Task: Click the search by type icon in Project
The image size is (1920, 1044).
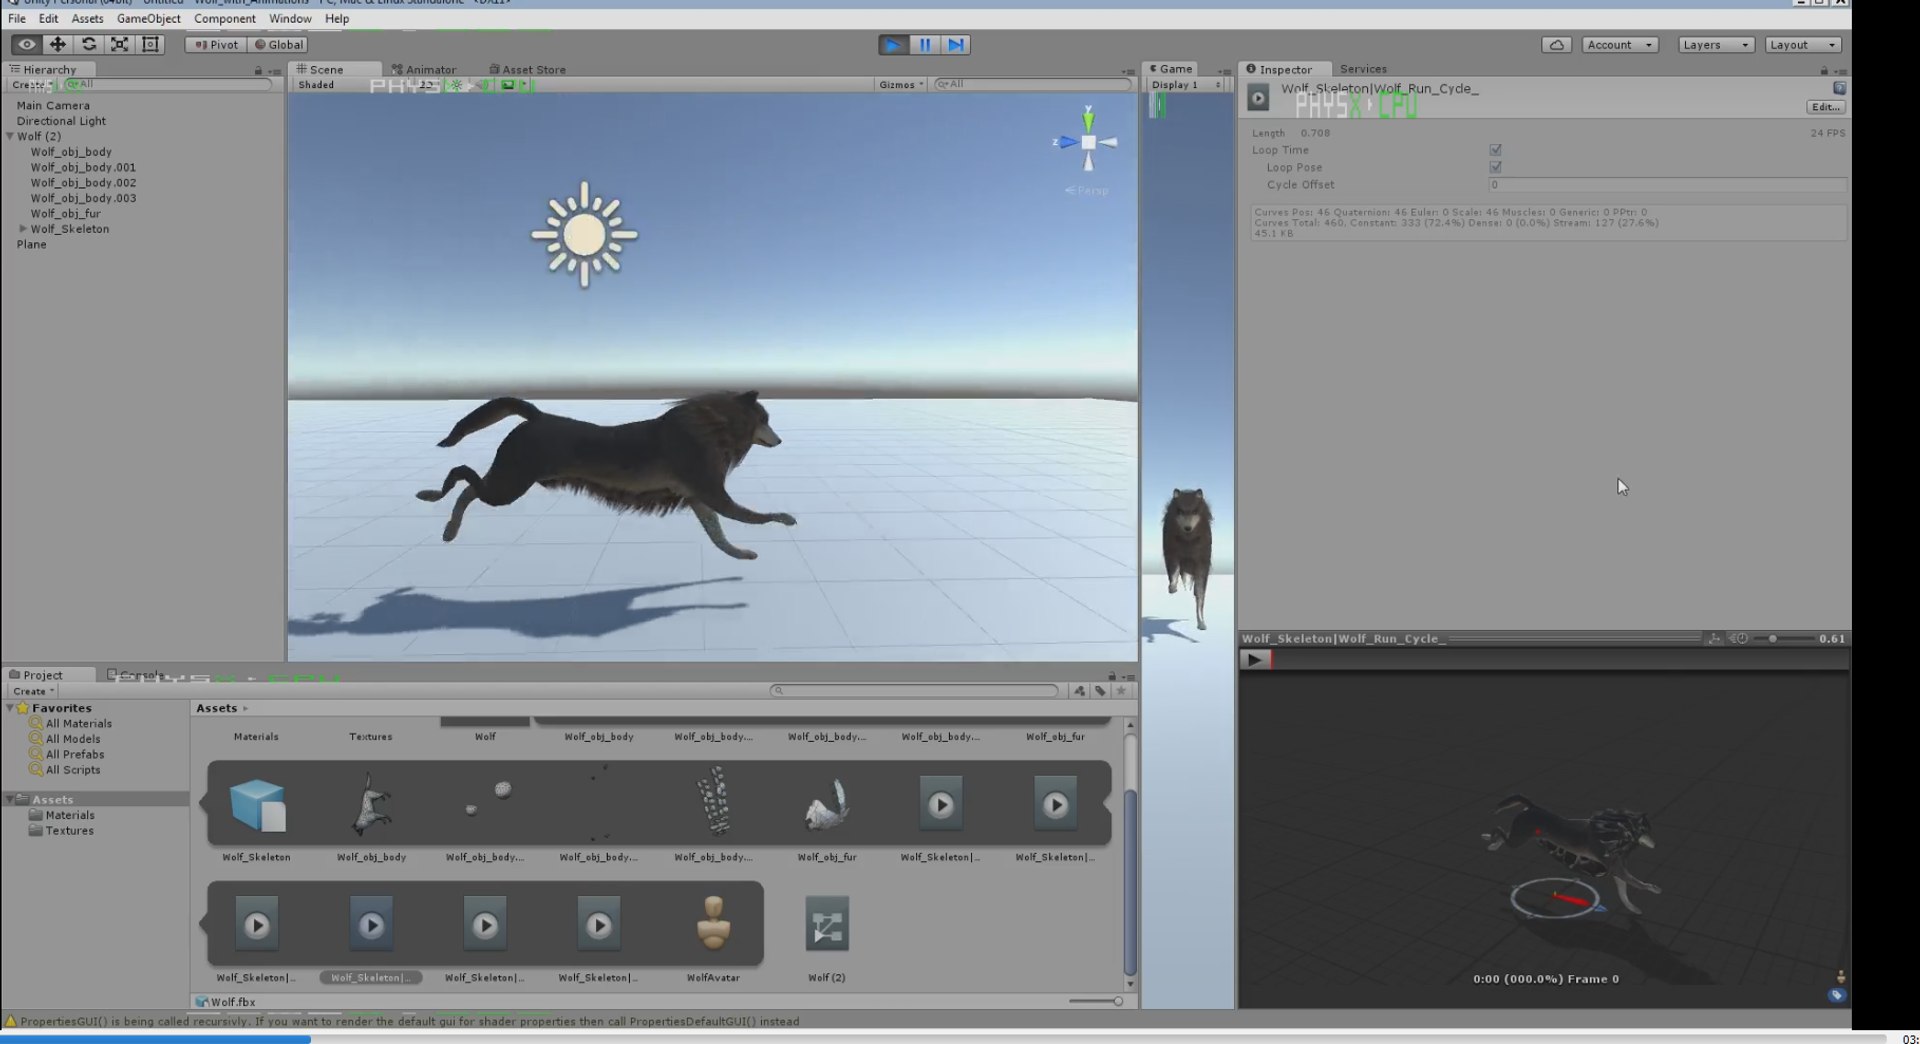Action: click(x=1079, y=691)
